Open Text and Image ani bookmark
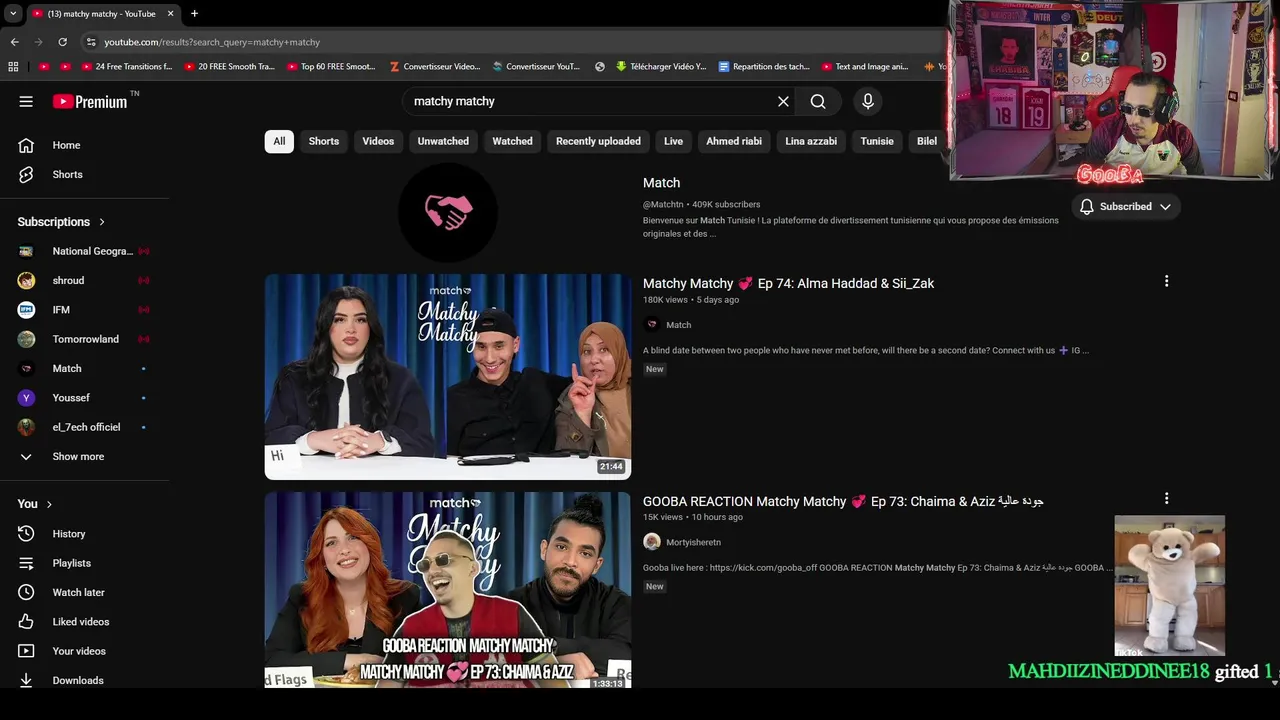This screenshot has height=720, width=1280. pyautogui.click(x=865, y=67)
